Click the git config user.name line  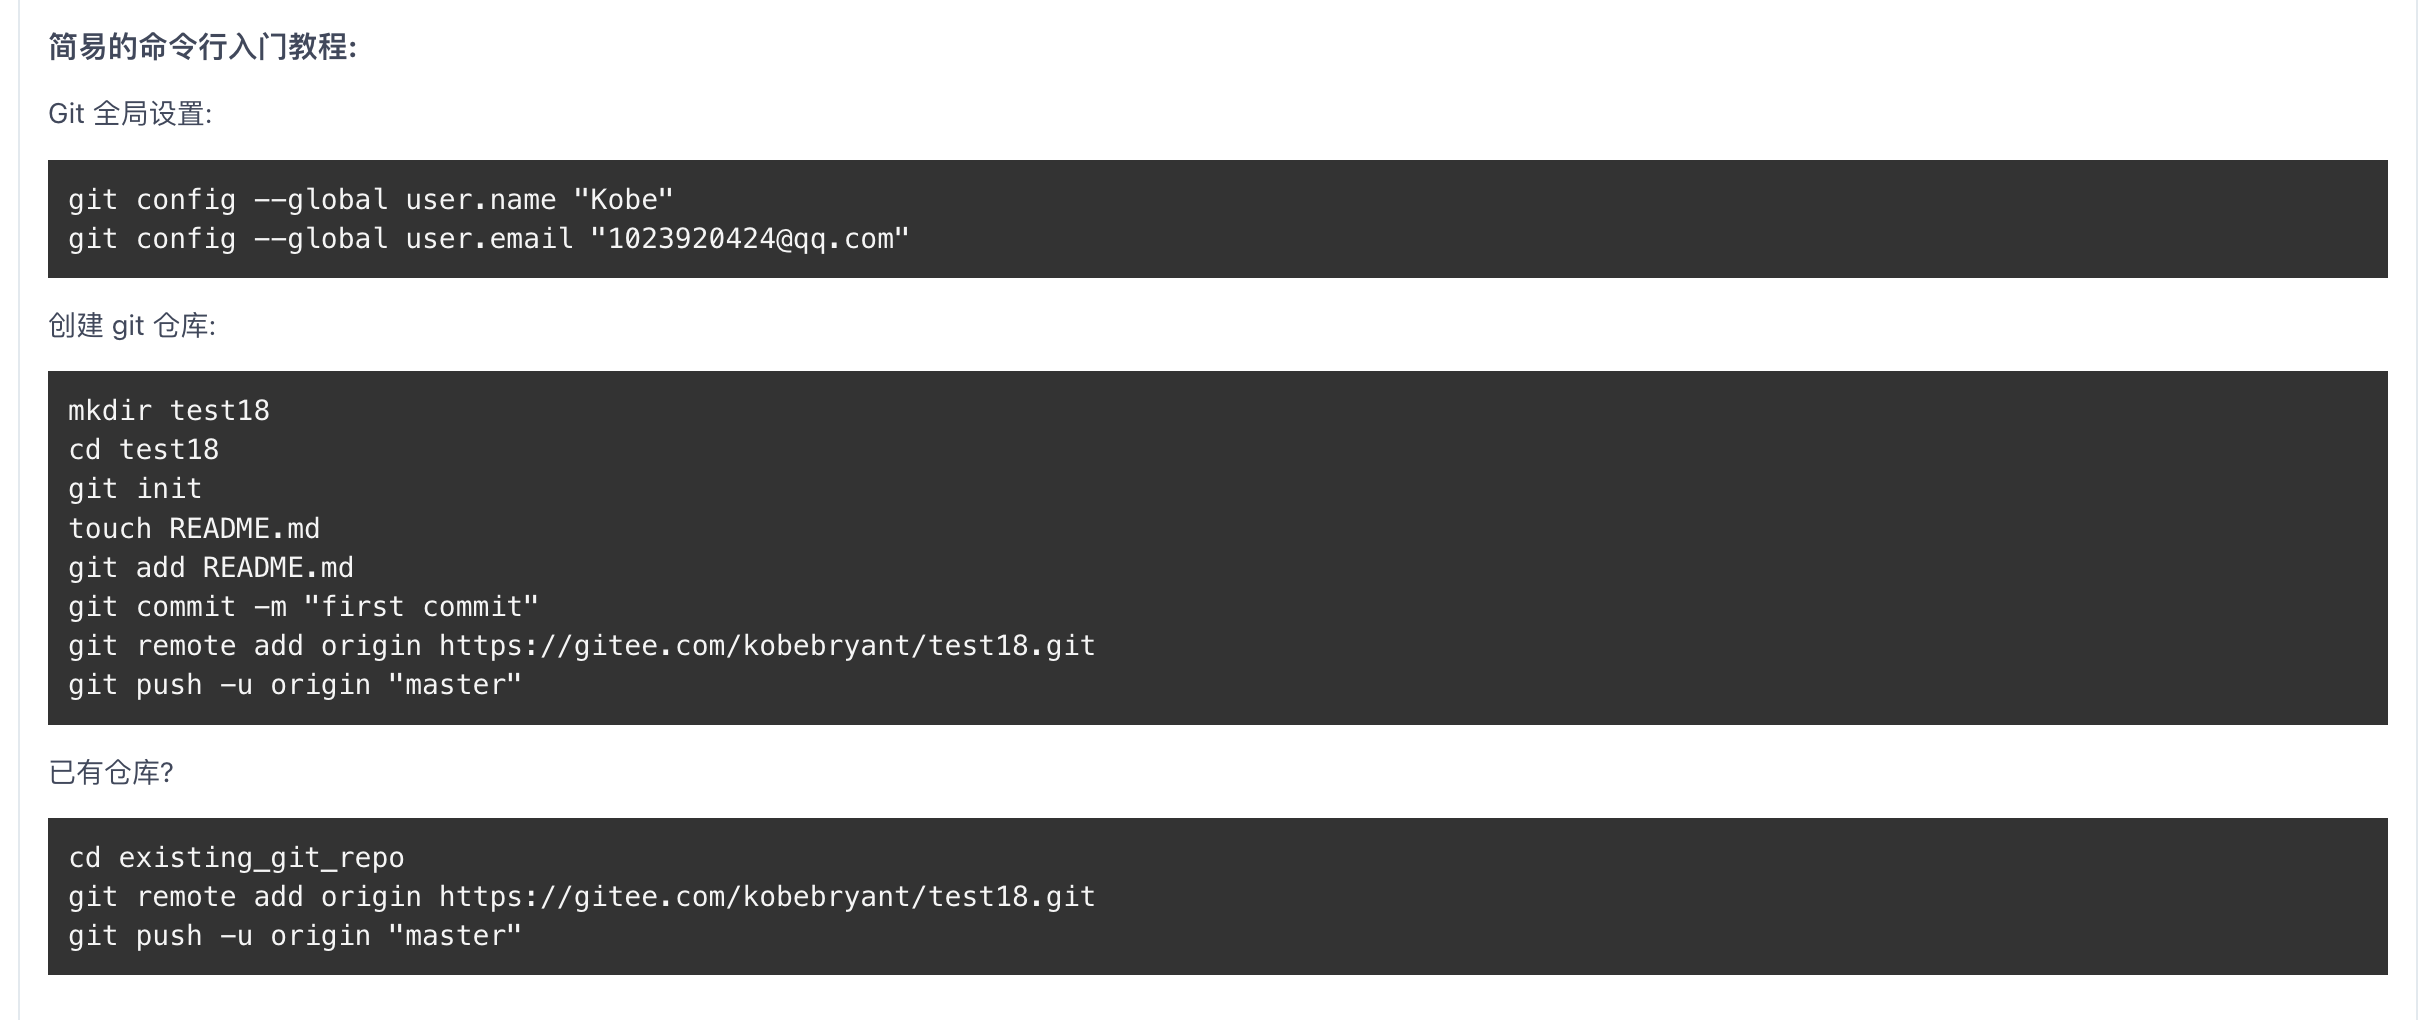pos(371,200)
